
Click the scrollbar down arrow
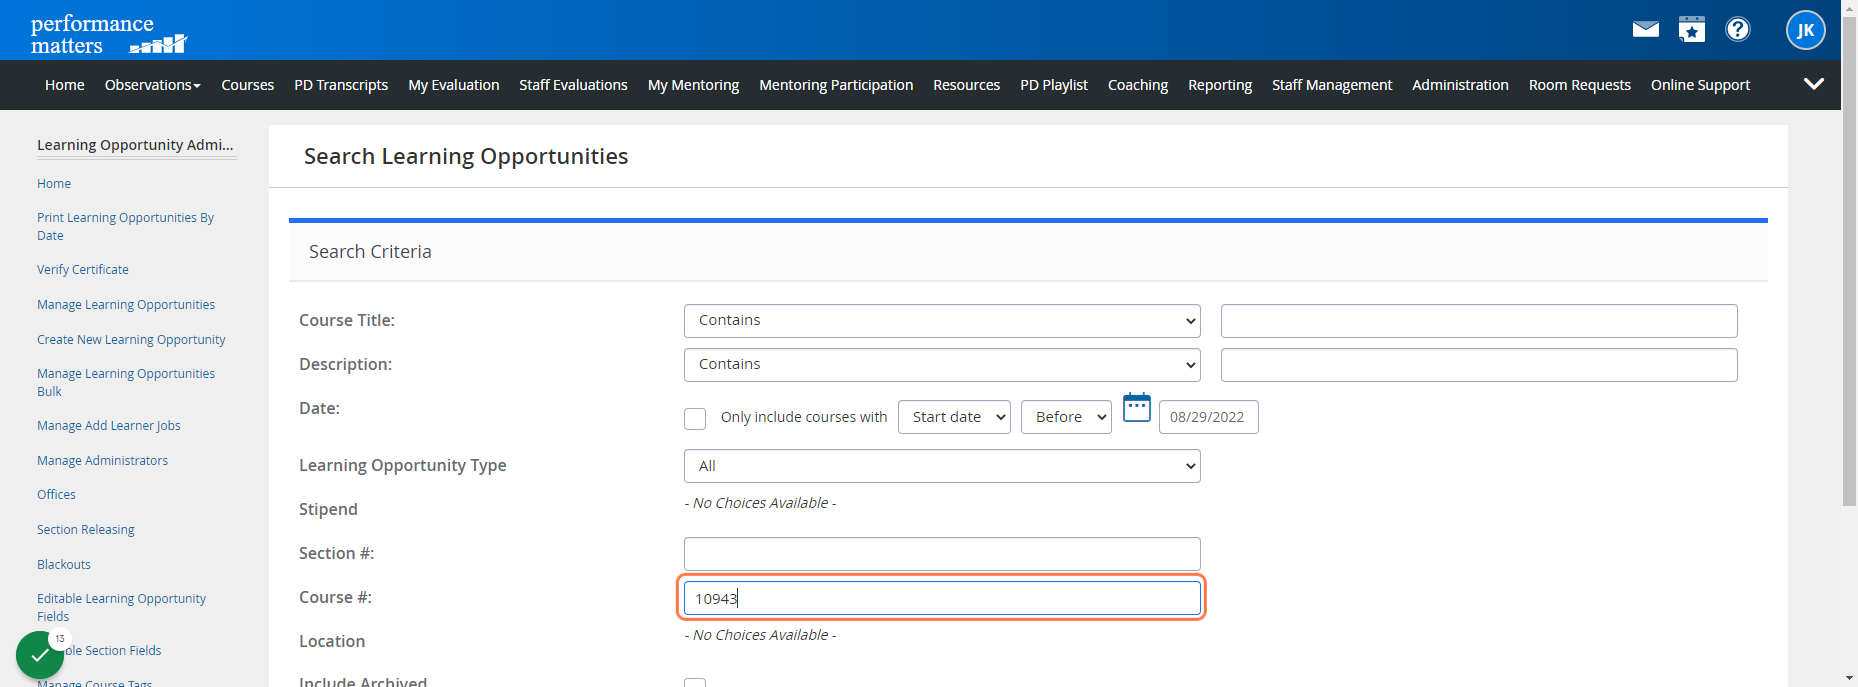pos(1849,678)
